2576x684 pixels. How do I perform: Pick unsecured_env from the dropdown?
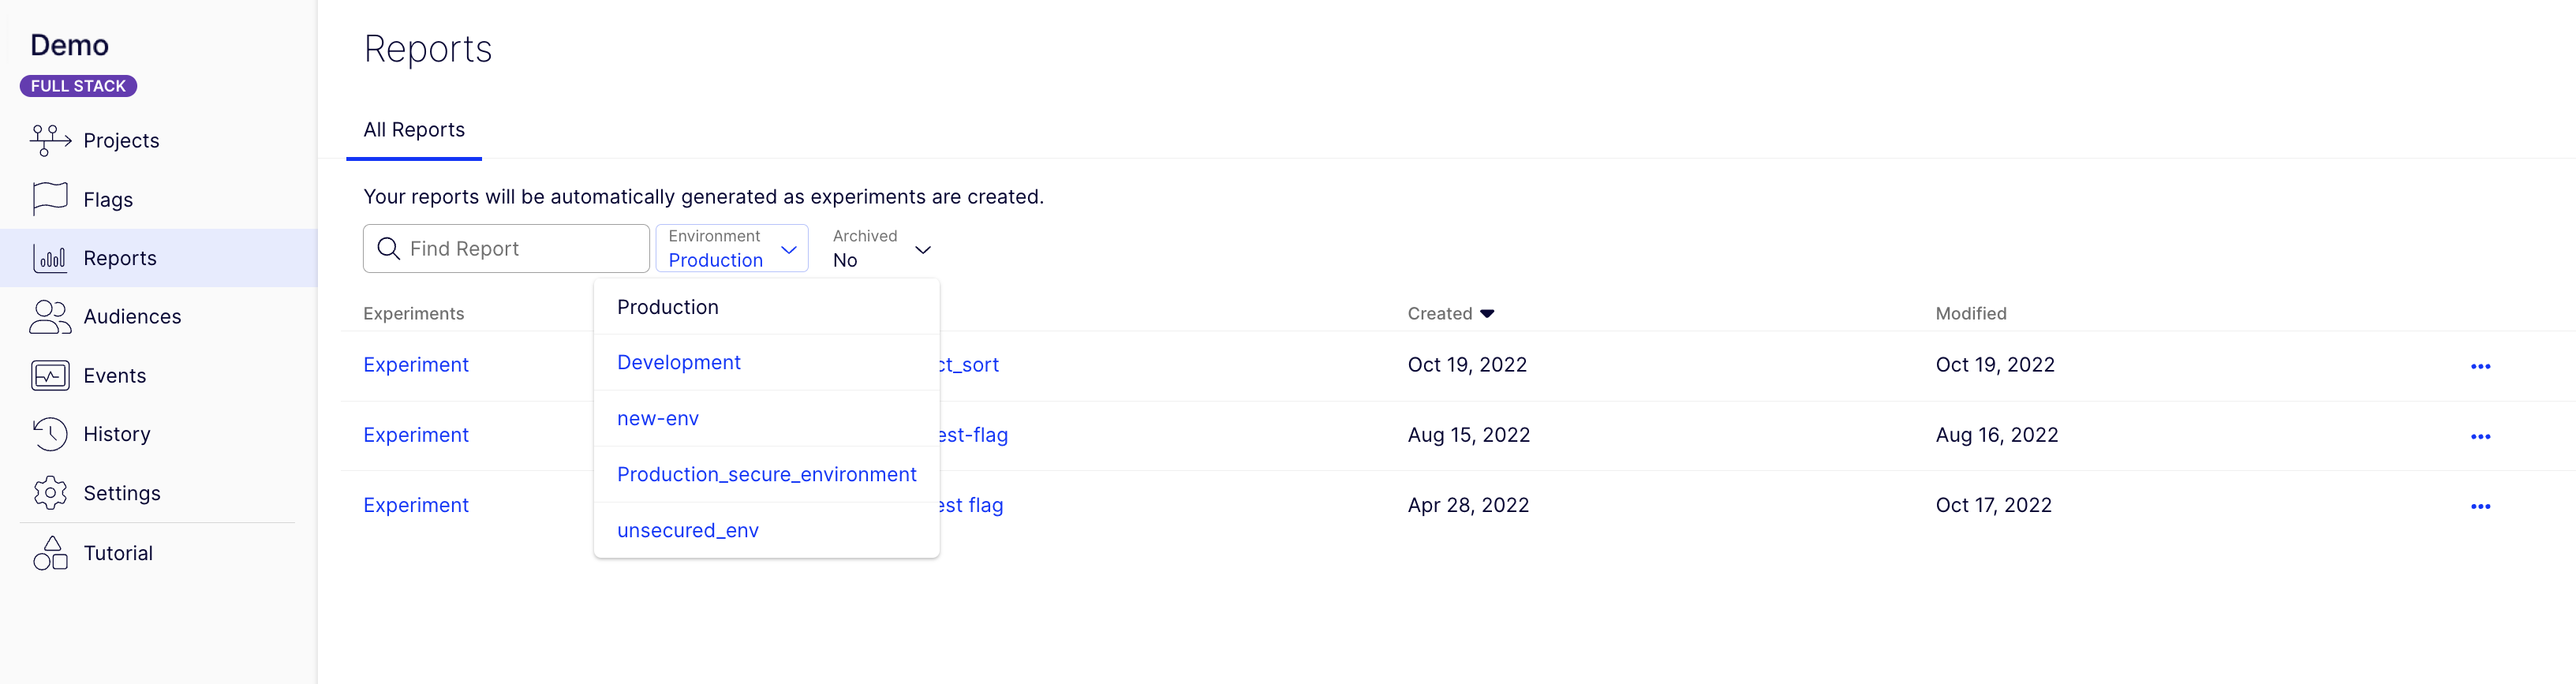pyautogui.click(x=688, y=531)
